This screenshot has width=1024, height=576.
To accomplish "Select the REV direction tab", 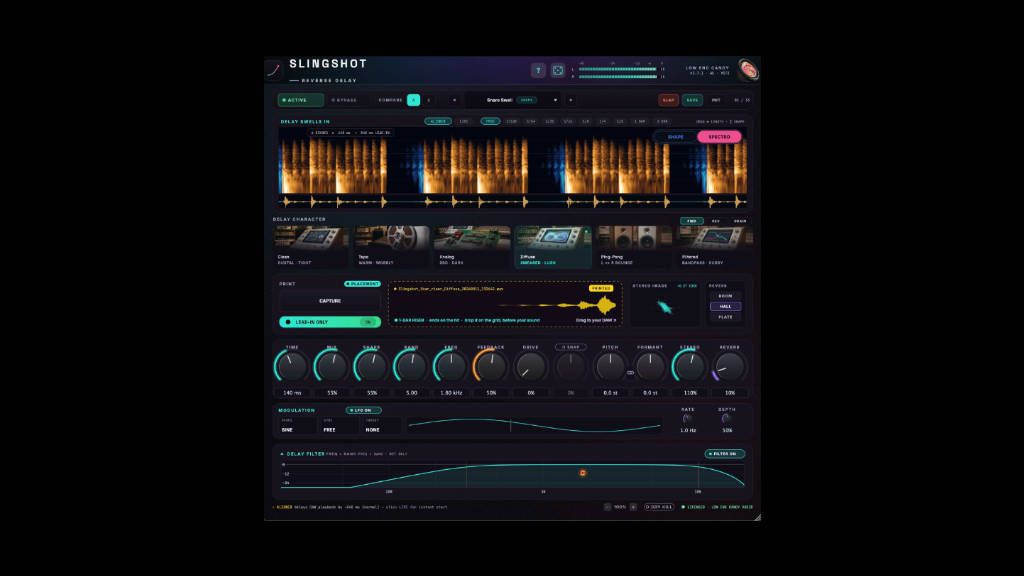I will [716, 221].
